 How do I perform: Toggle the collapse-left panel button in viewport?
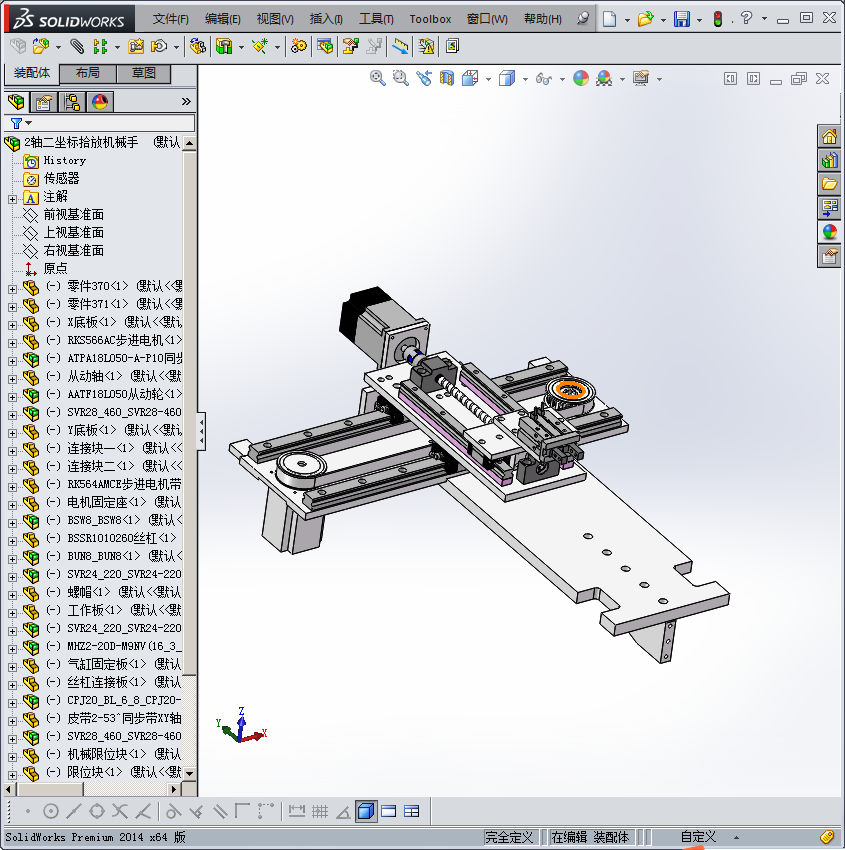(x=730, y=79)
